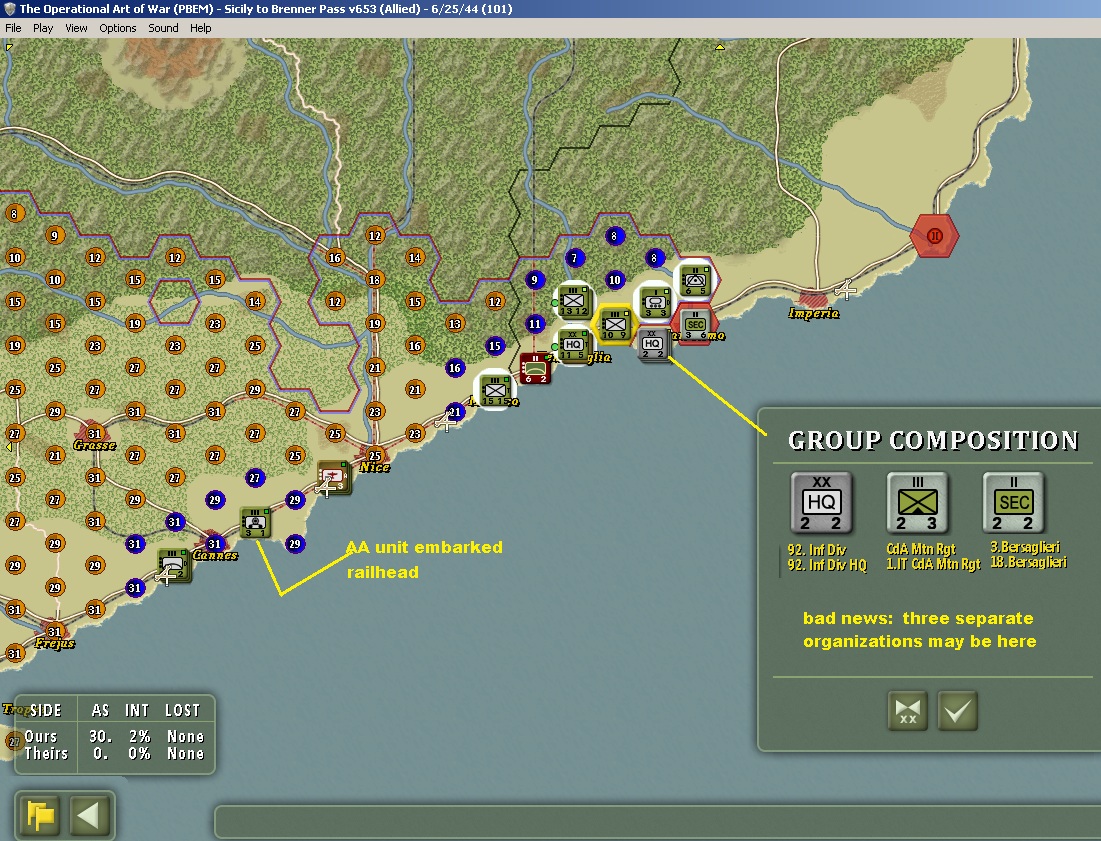The image size is (1101, 841).
Task: Click the back arrow button
Action: click(90, 816)
